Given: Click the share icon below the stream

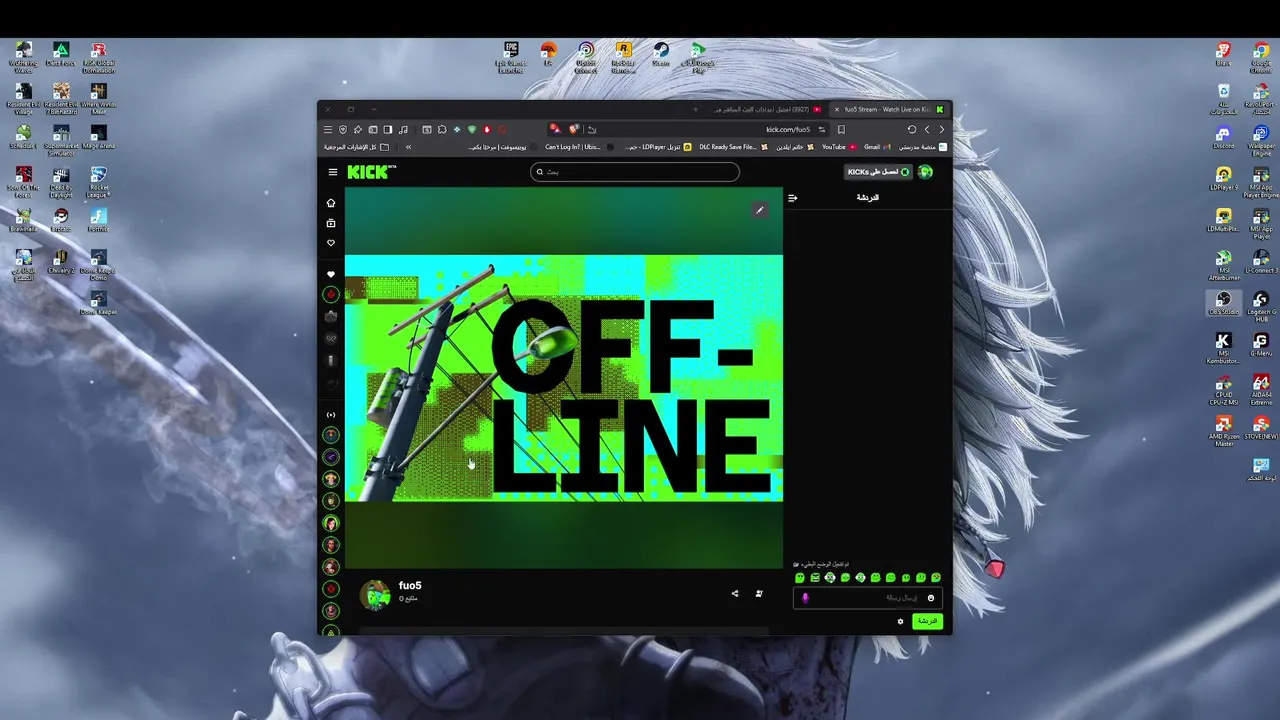Looking at the screenshot, I should click(735, 593).
